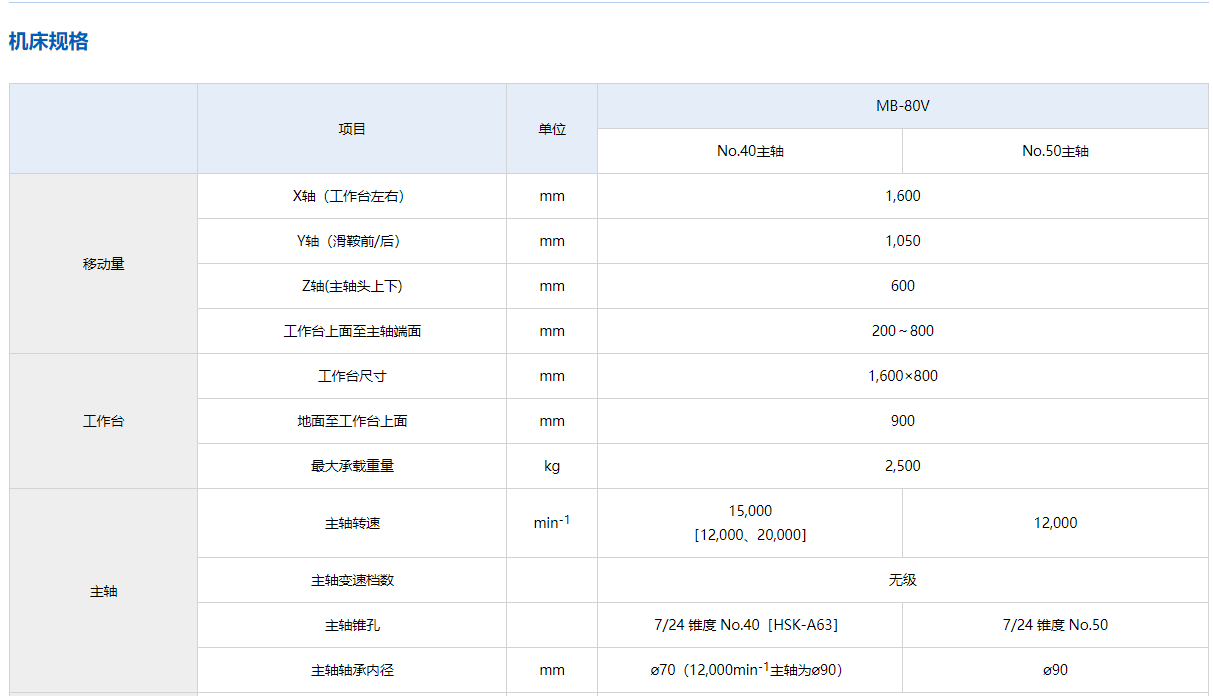
Task: Select the value 1,600×800
Action: [903, 376]
